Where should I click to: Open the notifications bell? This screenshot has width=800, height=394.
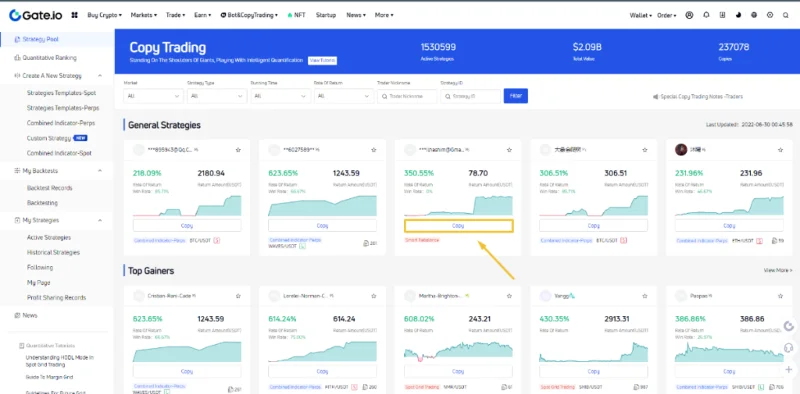(x=706, y=15)
